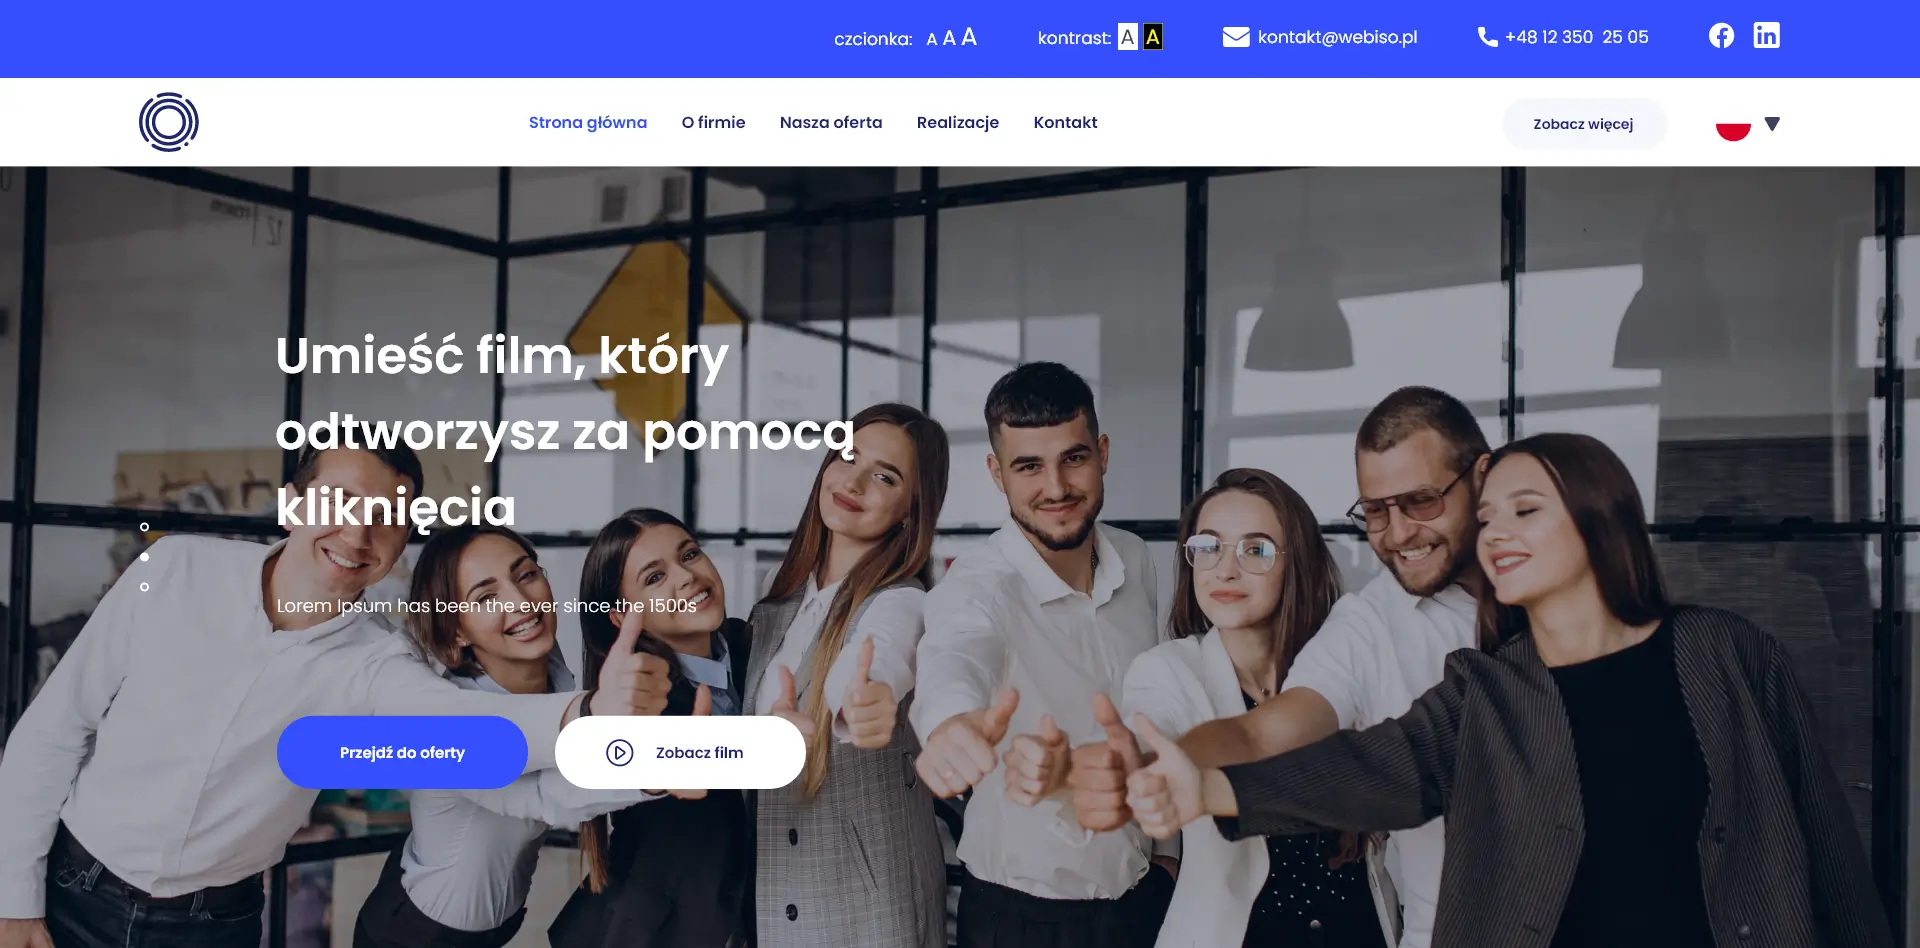The height and width of the screenshot is (948, 1920).
Task: Click the Polish flag language icon
Action: point(1733,124)
